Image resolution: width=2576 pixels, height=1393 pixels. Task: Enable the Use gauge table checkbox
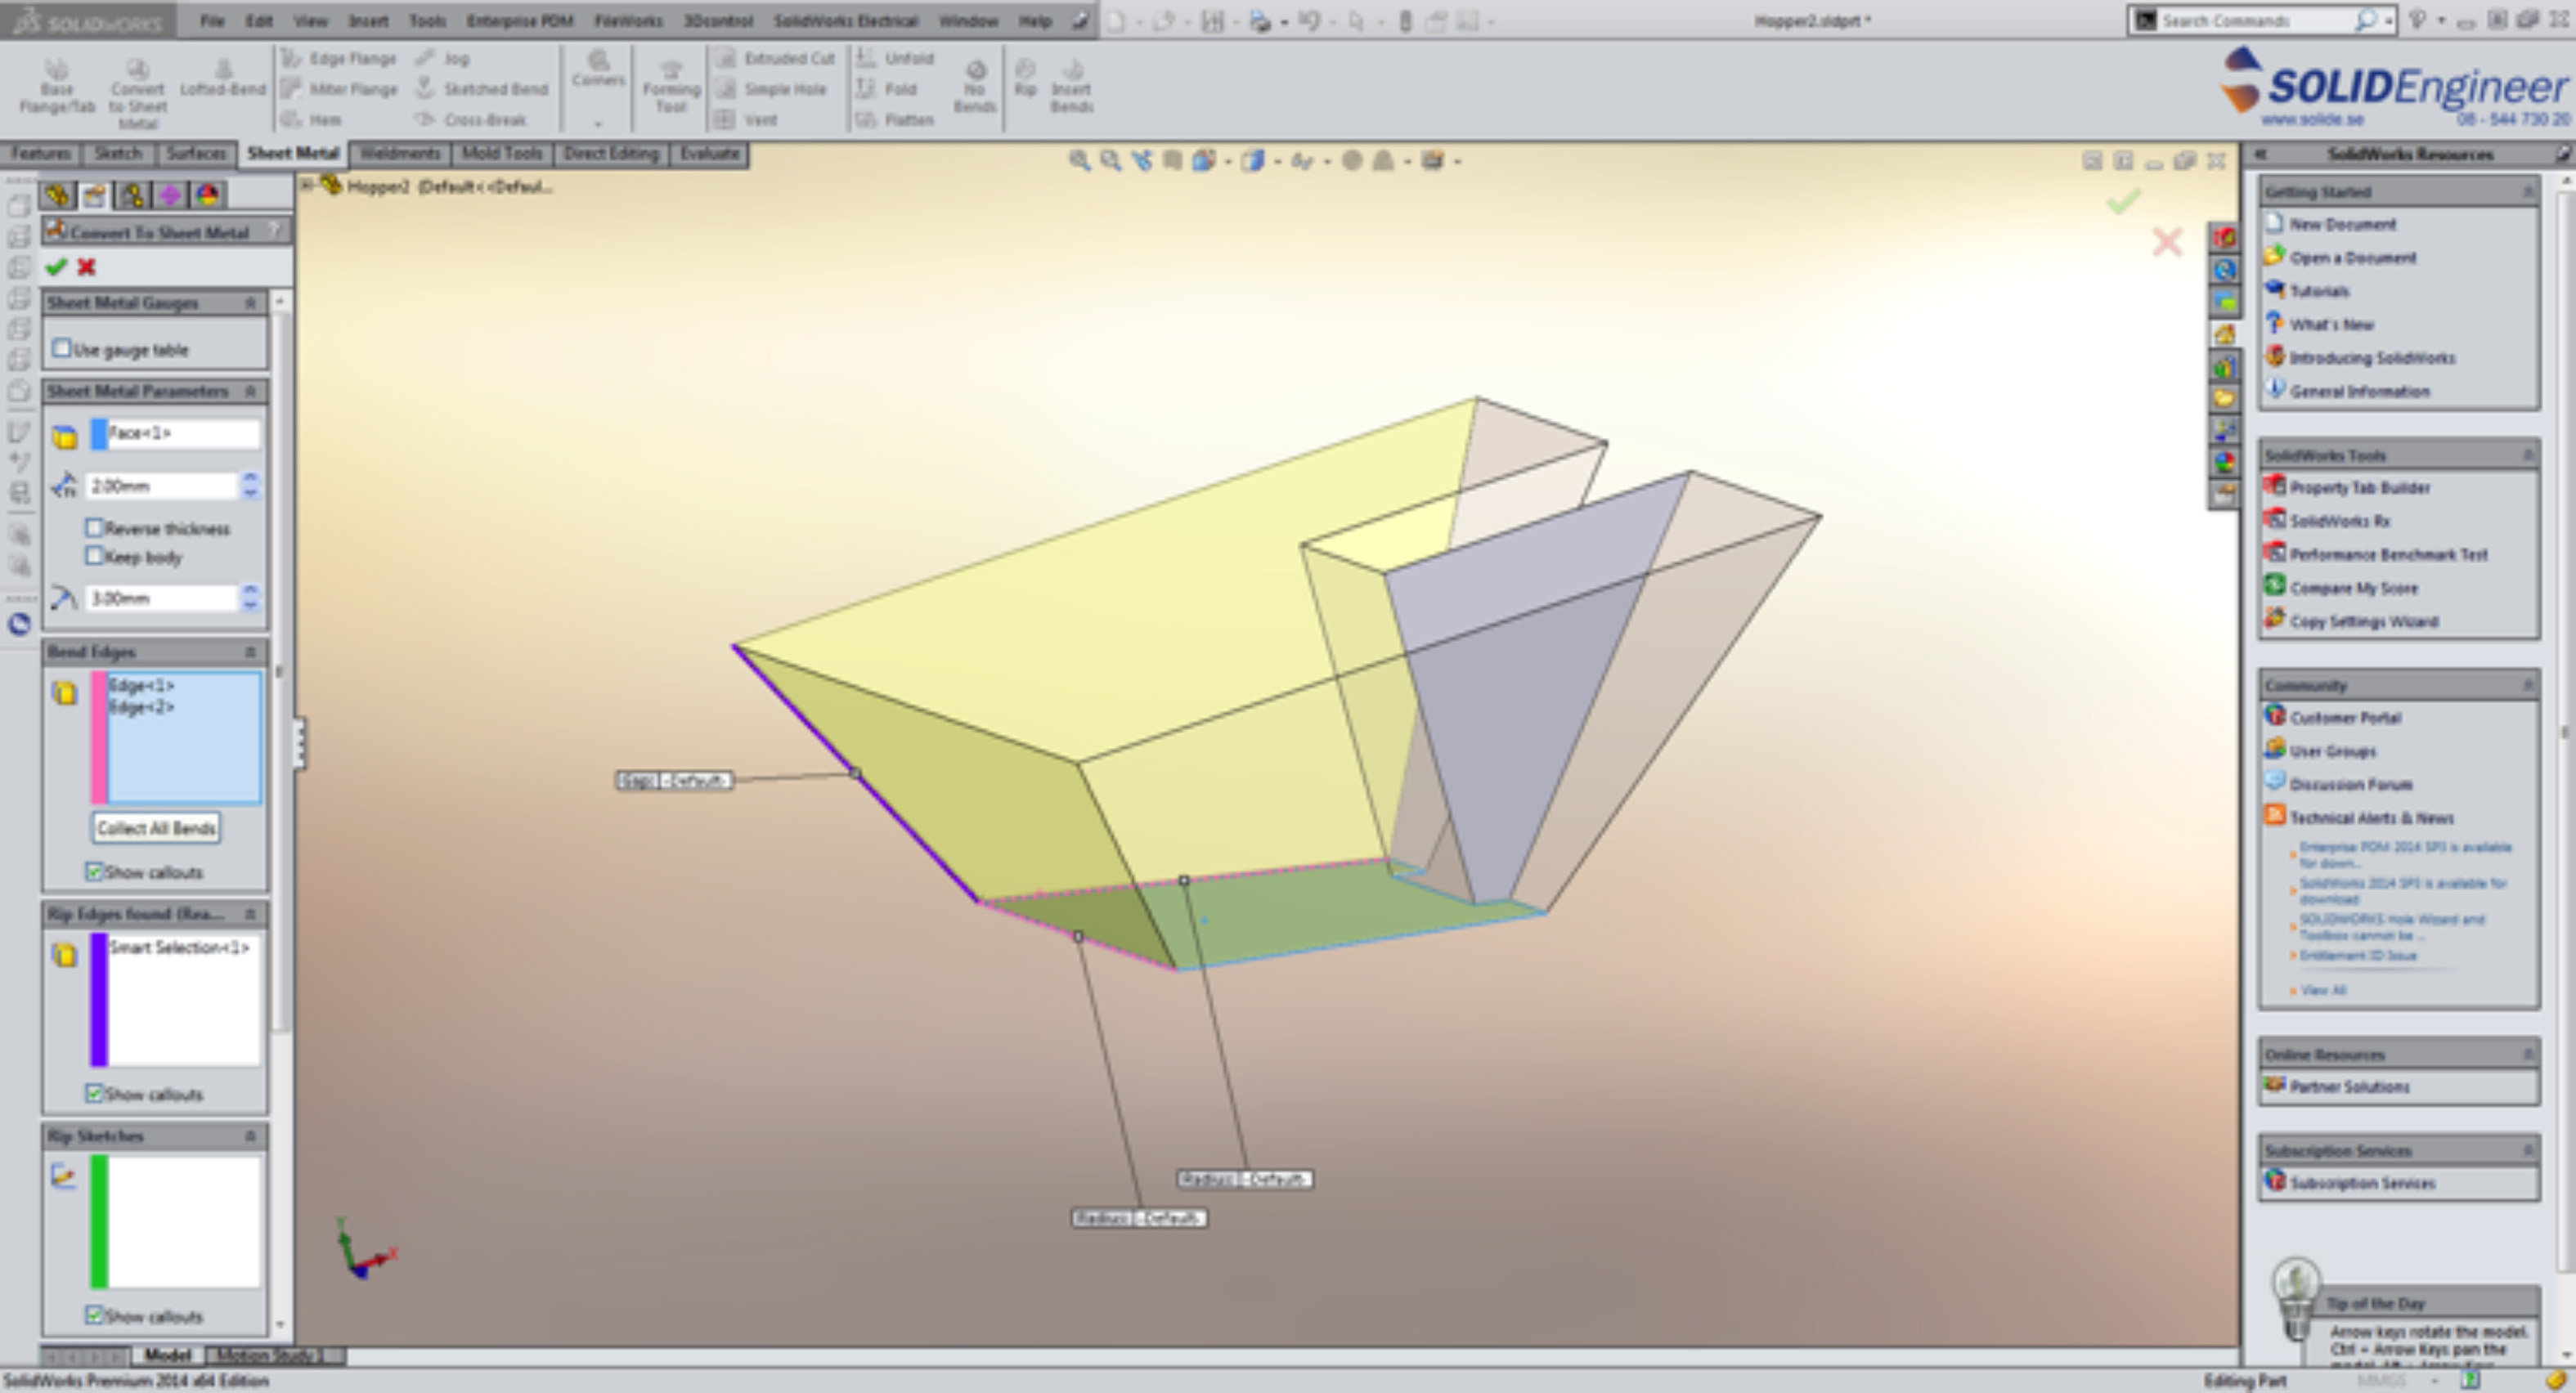tap(62, 348)
